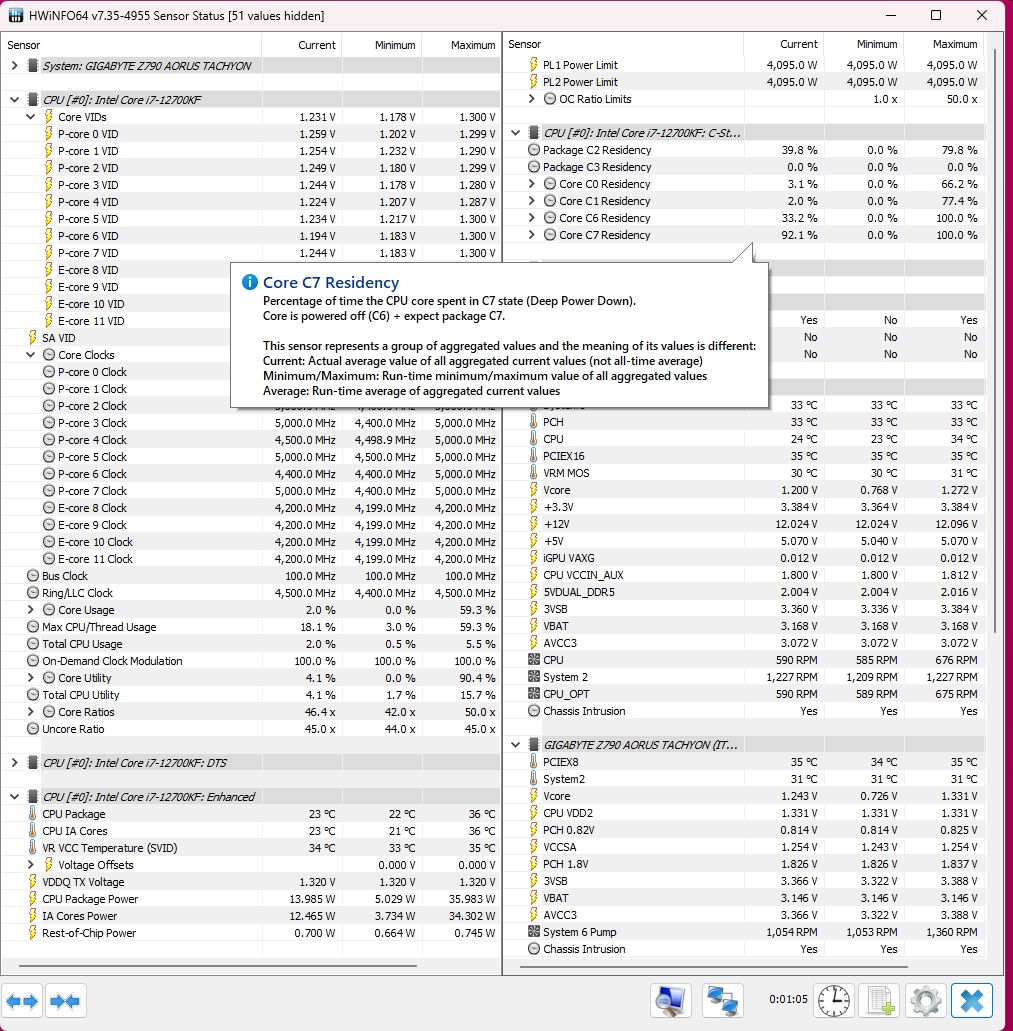
Task: Collapse the GIGABYTE Z790 AORUS TACHYON (IT... group
Action: [x=516, y=745]
